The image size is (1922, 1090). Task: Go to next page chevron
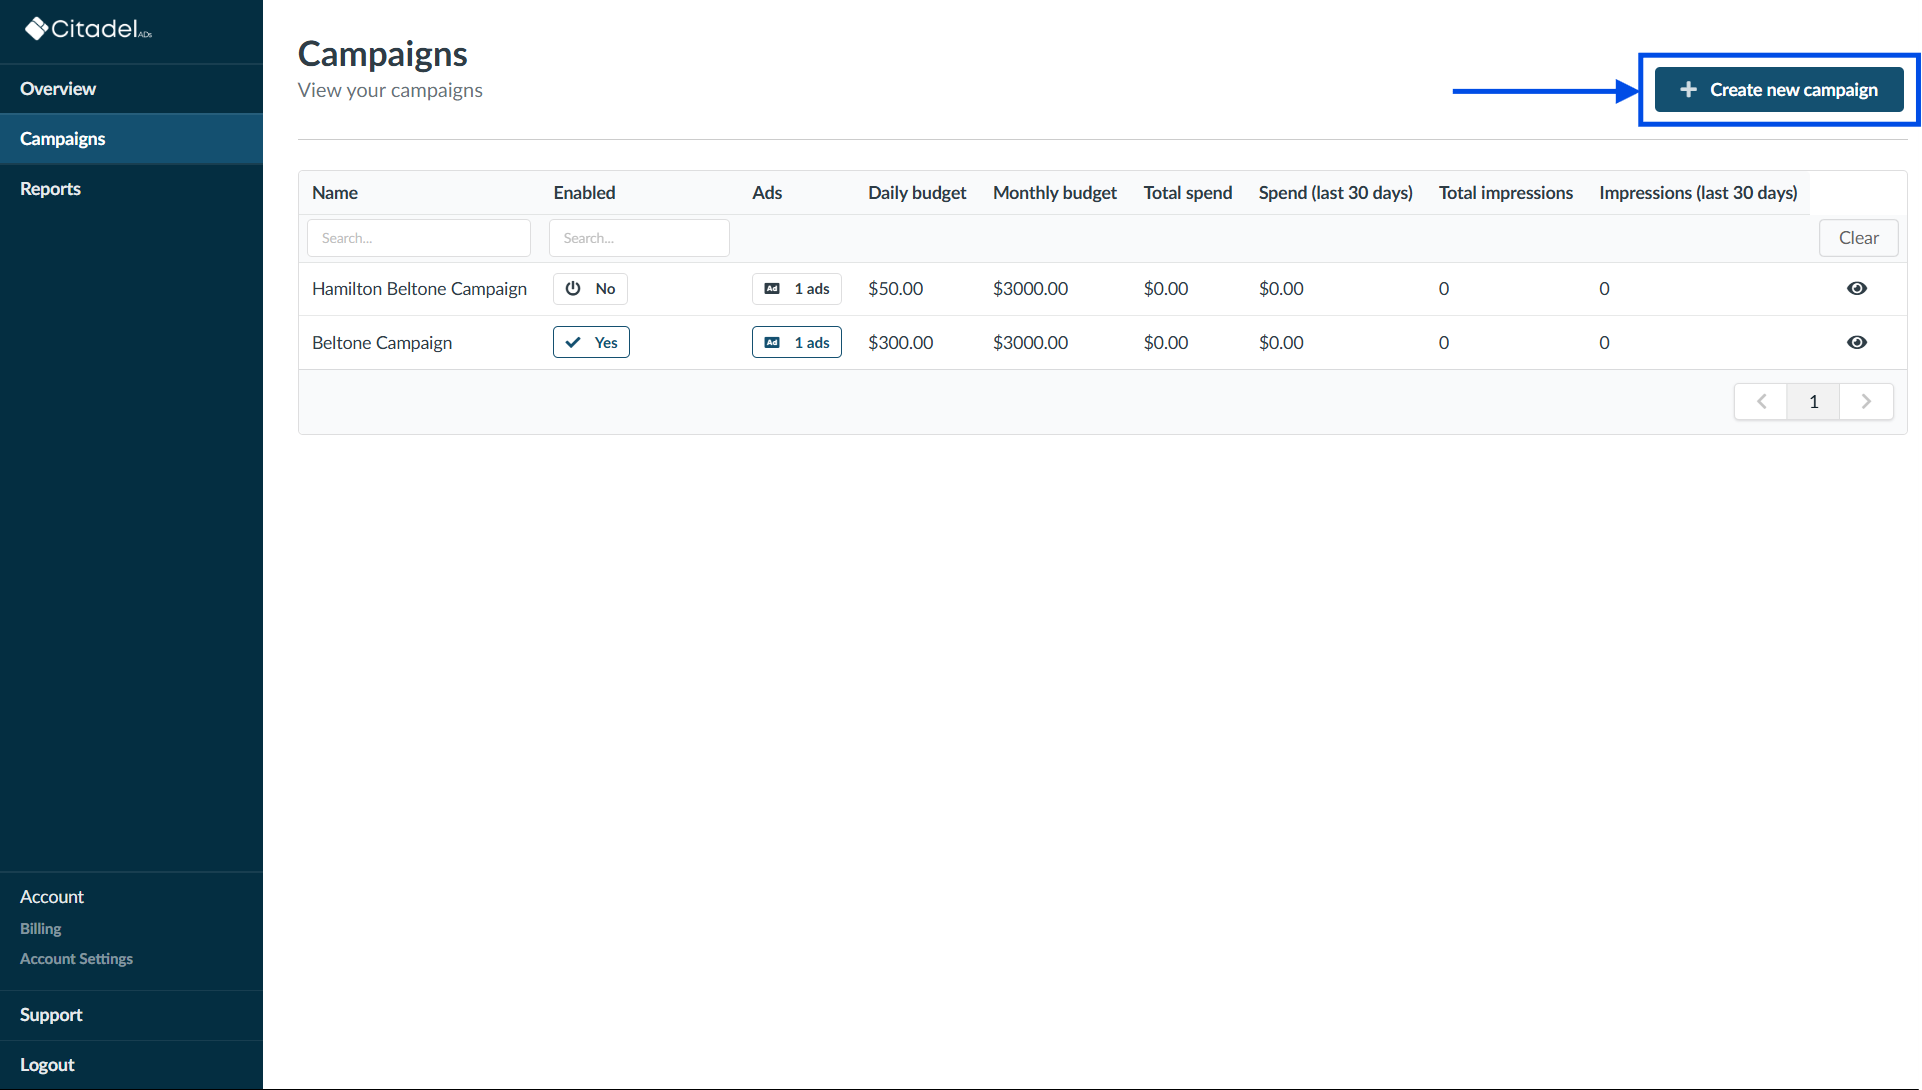[x=1866, y=402]
